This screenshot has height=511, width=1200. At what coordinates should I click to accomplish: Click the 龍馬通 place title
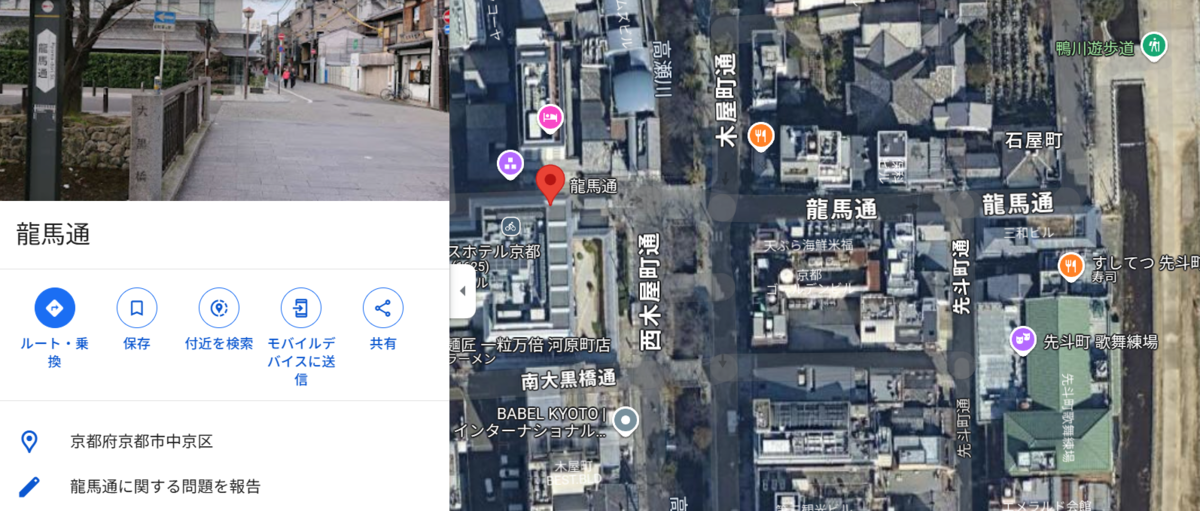coord(53,235)
